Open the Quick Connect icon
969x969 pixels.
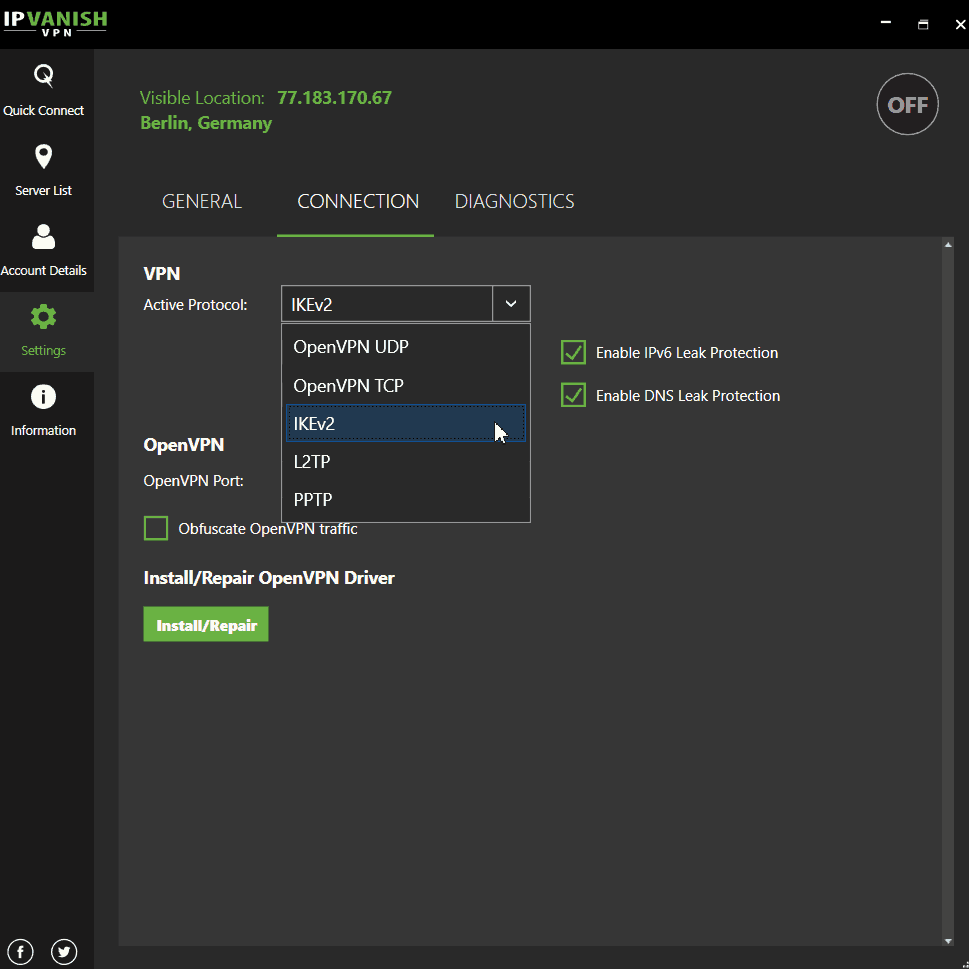click(43, 76)
